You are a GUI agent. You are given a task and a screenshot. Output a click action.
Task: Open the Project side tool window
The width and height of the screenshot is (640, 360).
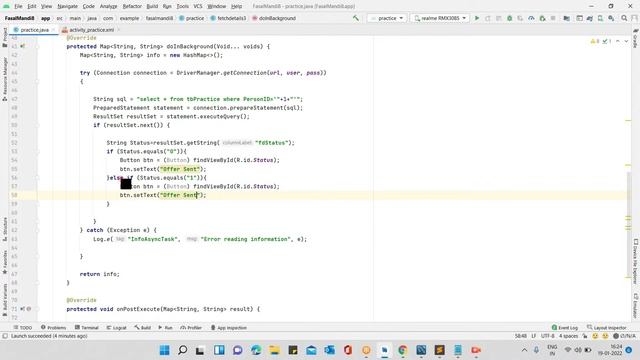[x=5, y=37]
